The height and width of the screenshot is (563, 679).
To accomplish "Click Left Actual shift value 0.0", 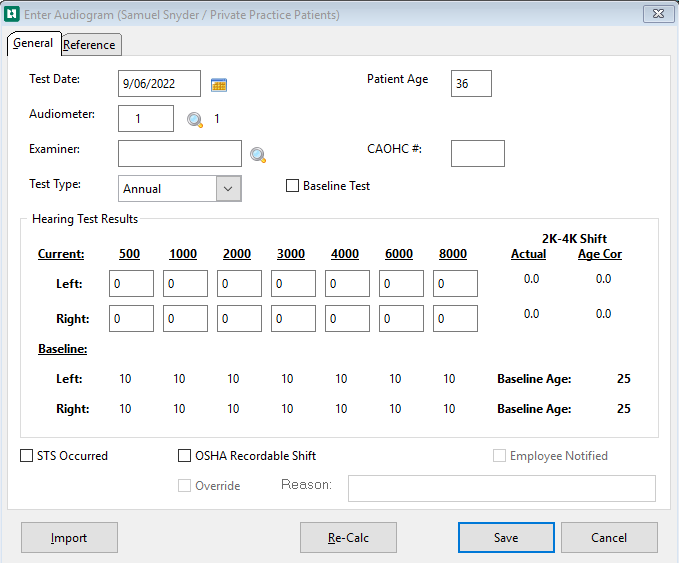I will coord(531,279).
